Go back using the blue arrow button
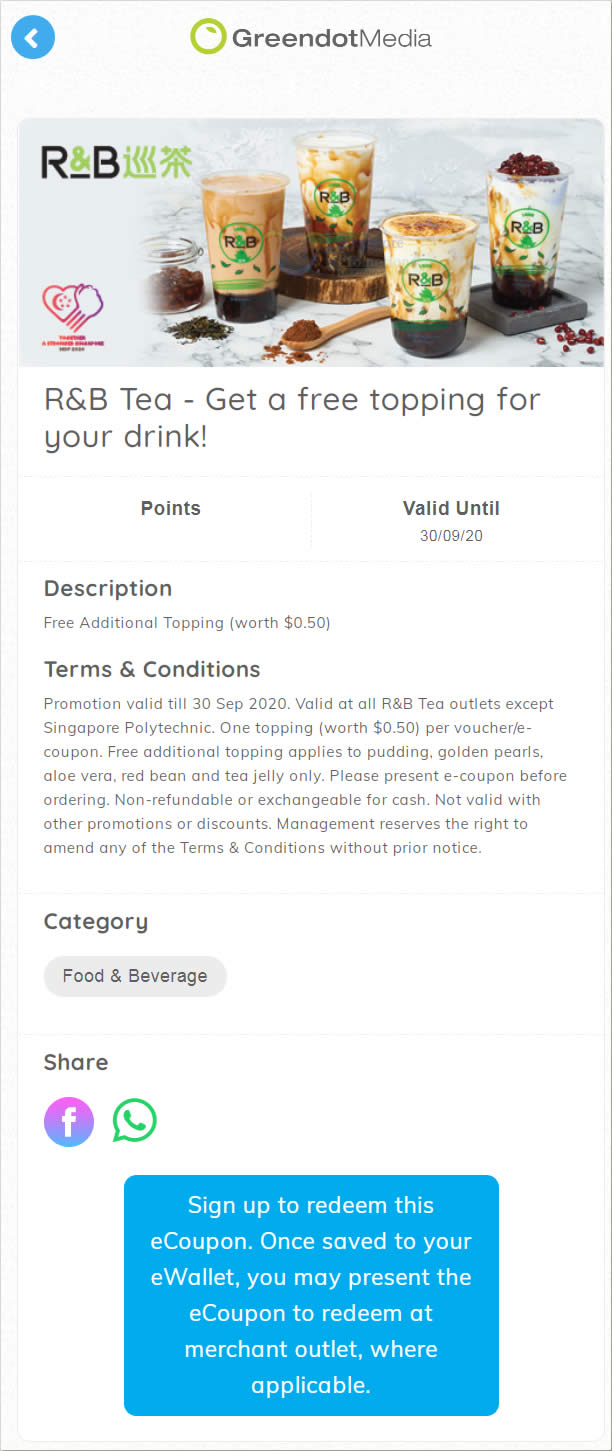 32,38
